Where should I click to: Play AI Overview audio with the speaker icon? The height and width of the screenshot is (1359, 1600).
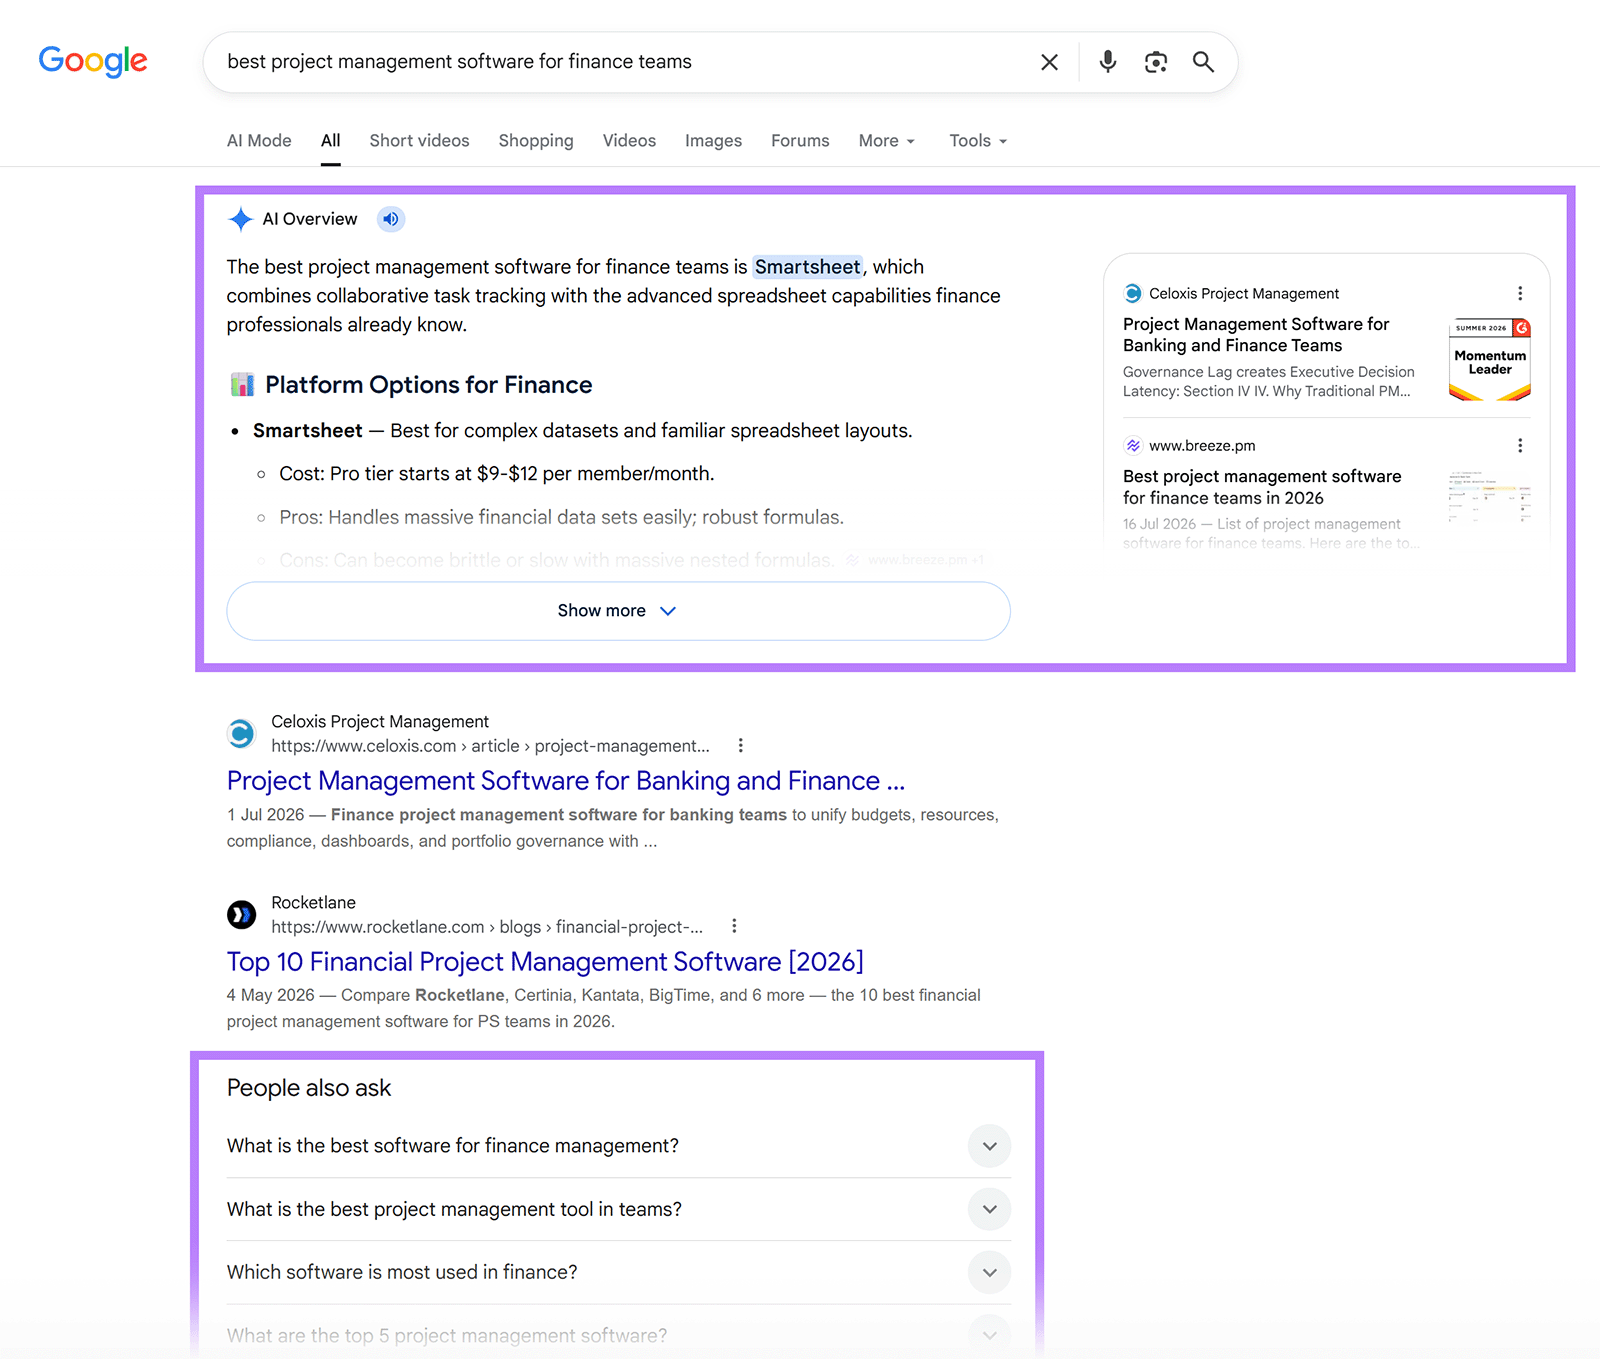click(x=391, y=219)
